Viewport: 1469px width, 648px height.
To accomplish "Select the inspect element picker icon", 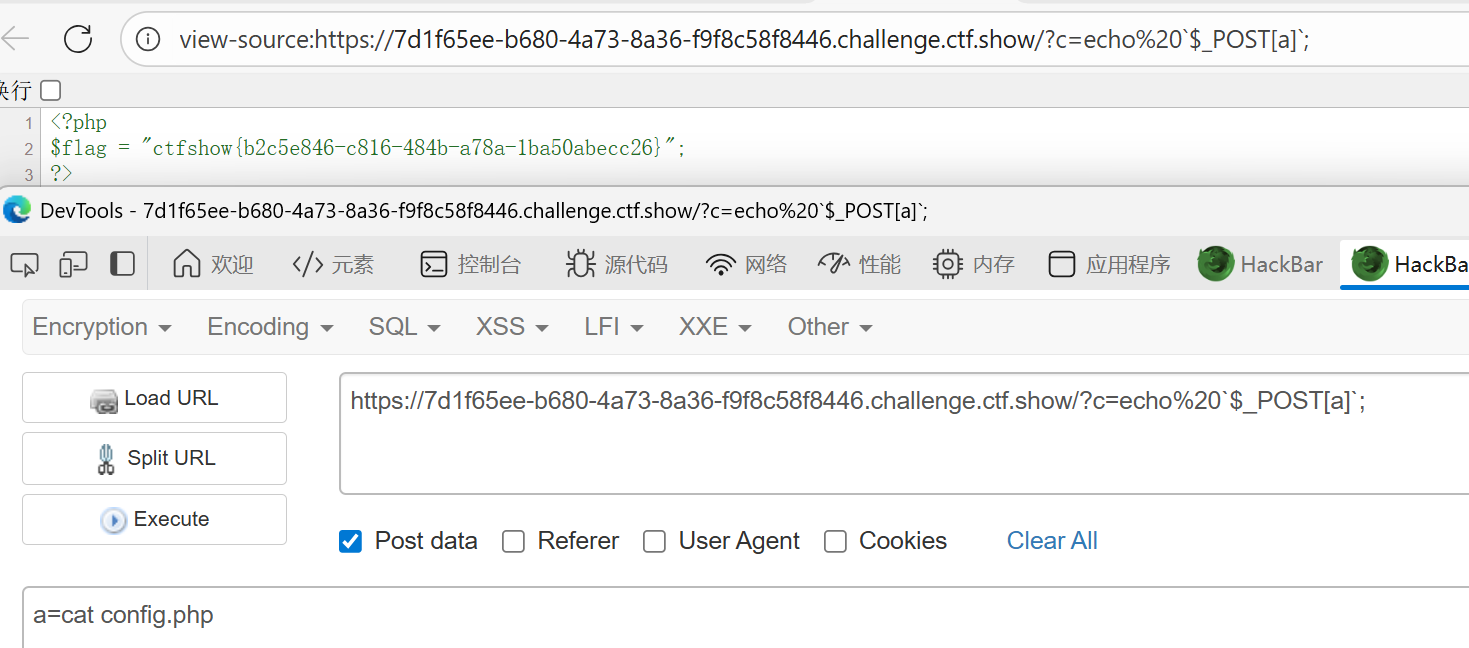I will point(24,264).
